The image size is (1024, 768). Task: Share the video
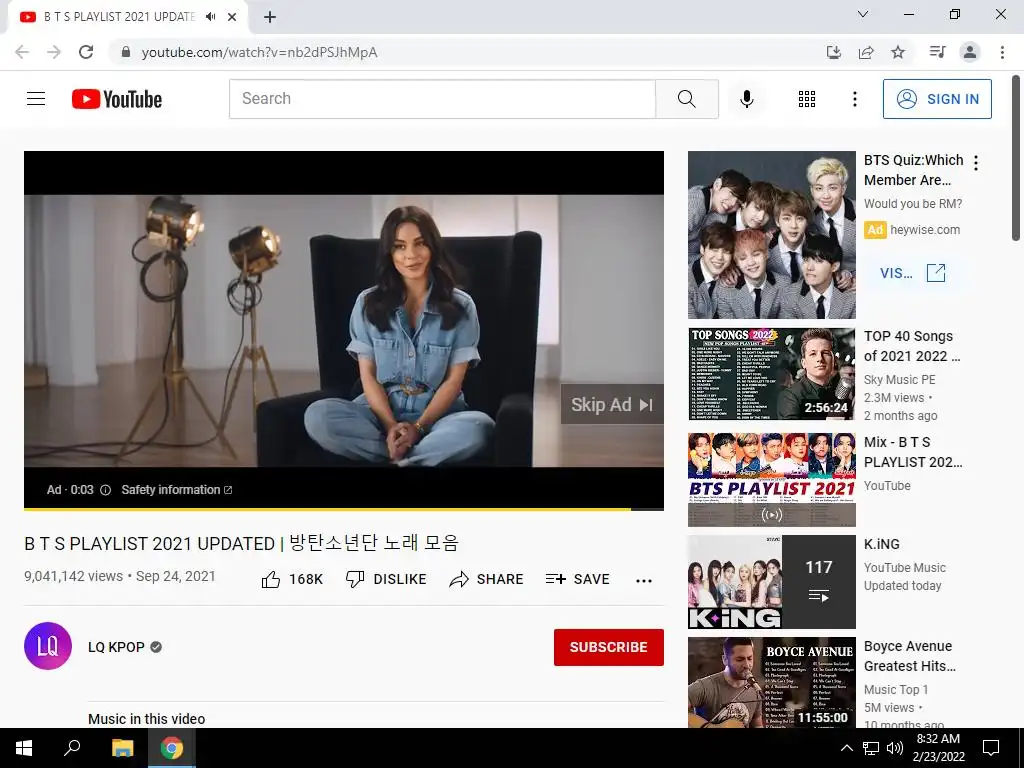coord(487,579)
